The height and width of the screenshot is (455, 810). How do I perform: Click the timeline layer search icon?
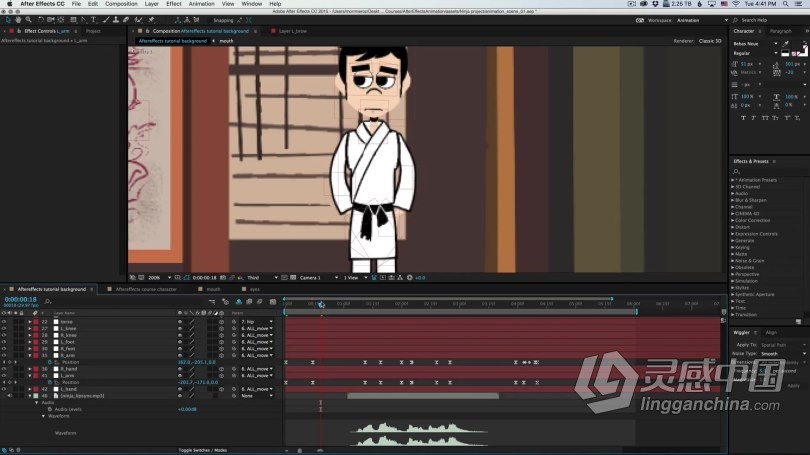coord(48,301)
